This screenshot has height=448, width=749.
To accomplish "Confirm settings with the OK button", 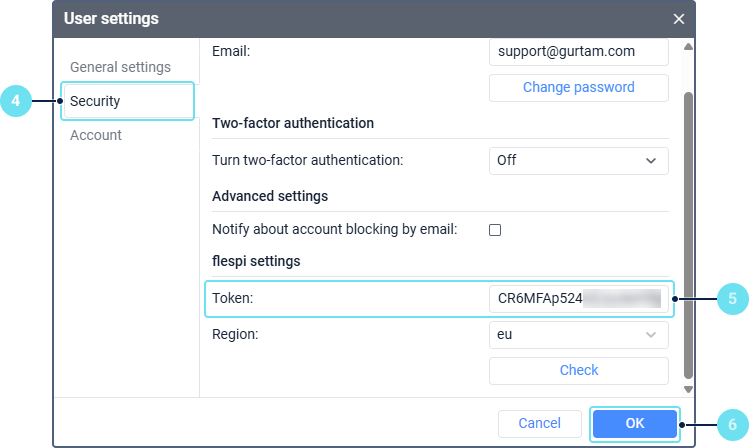I will tap(635, 423).
